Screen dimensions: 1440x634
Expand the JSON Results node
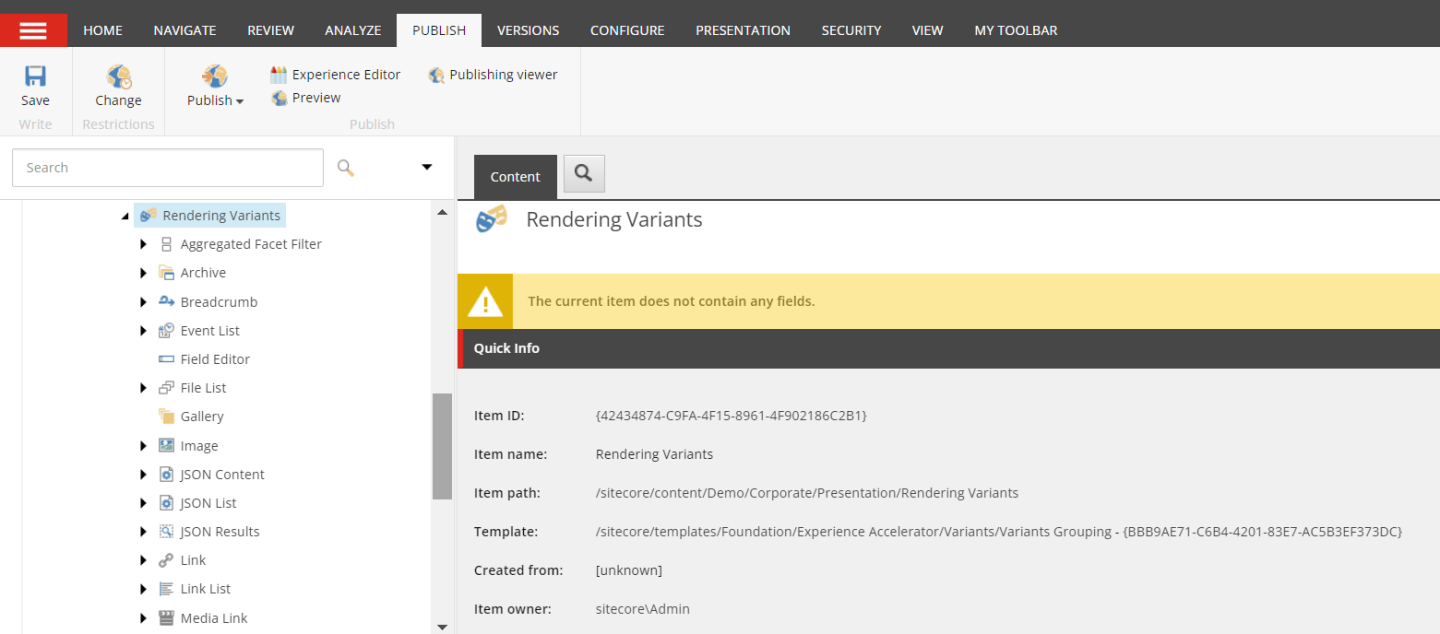(x=144, y=532)
